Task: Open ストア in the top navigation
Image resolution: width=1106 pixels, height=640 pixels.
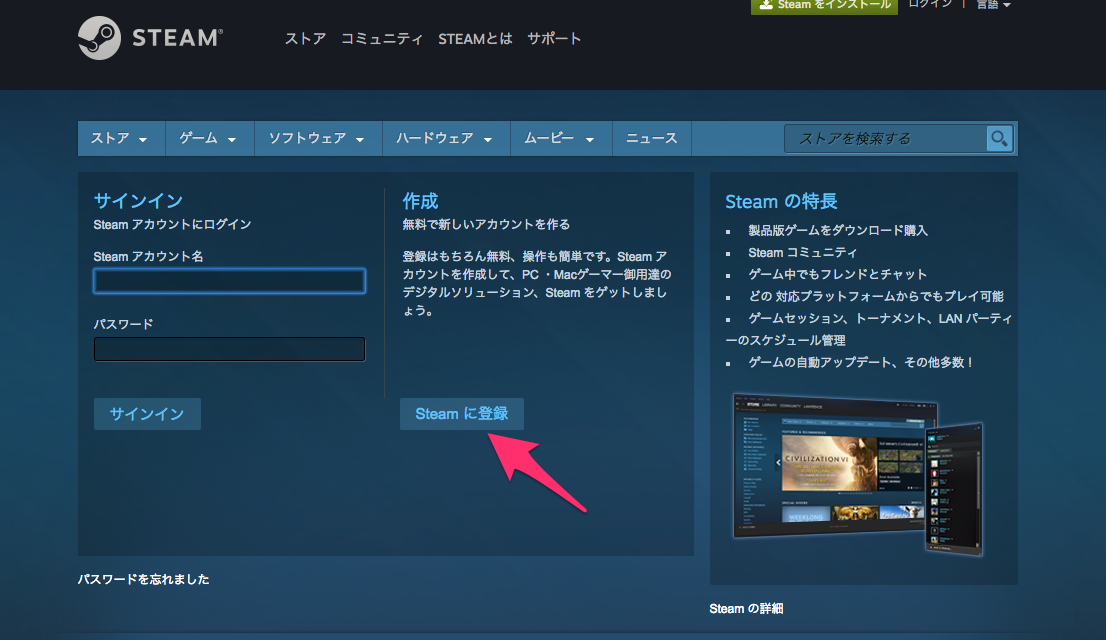Action: (x=305, y=39)
